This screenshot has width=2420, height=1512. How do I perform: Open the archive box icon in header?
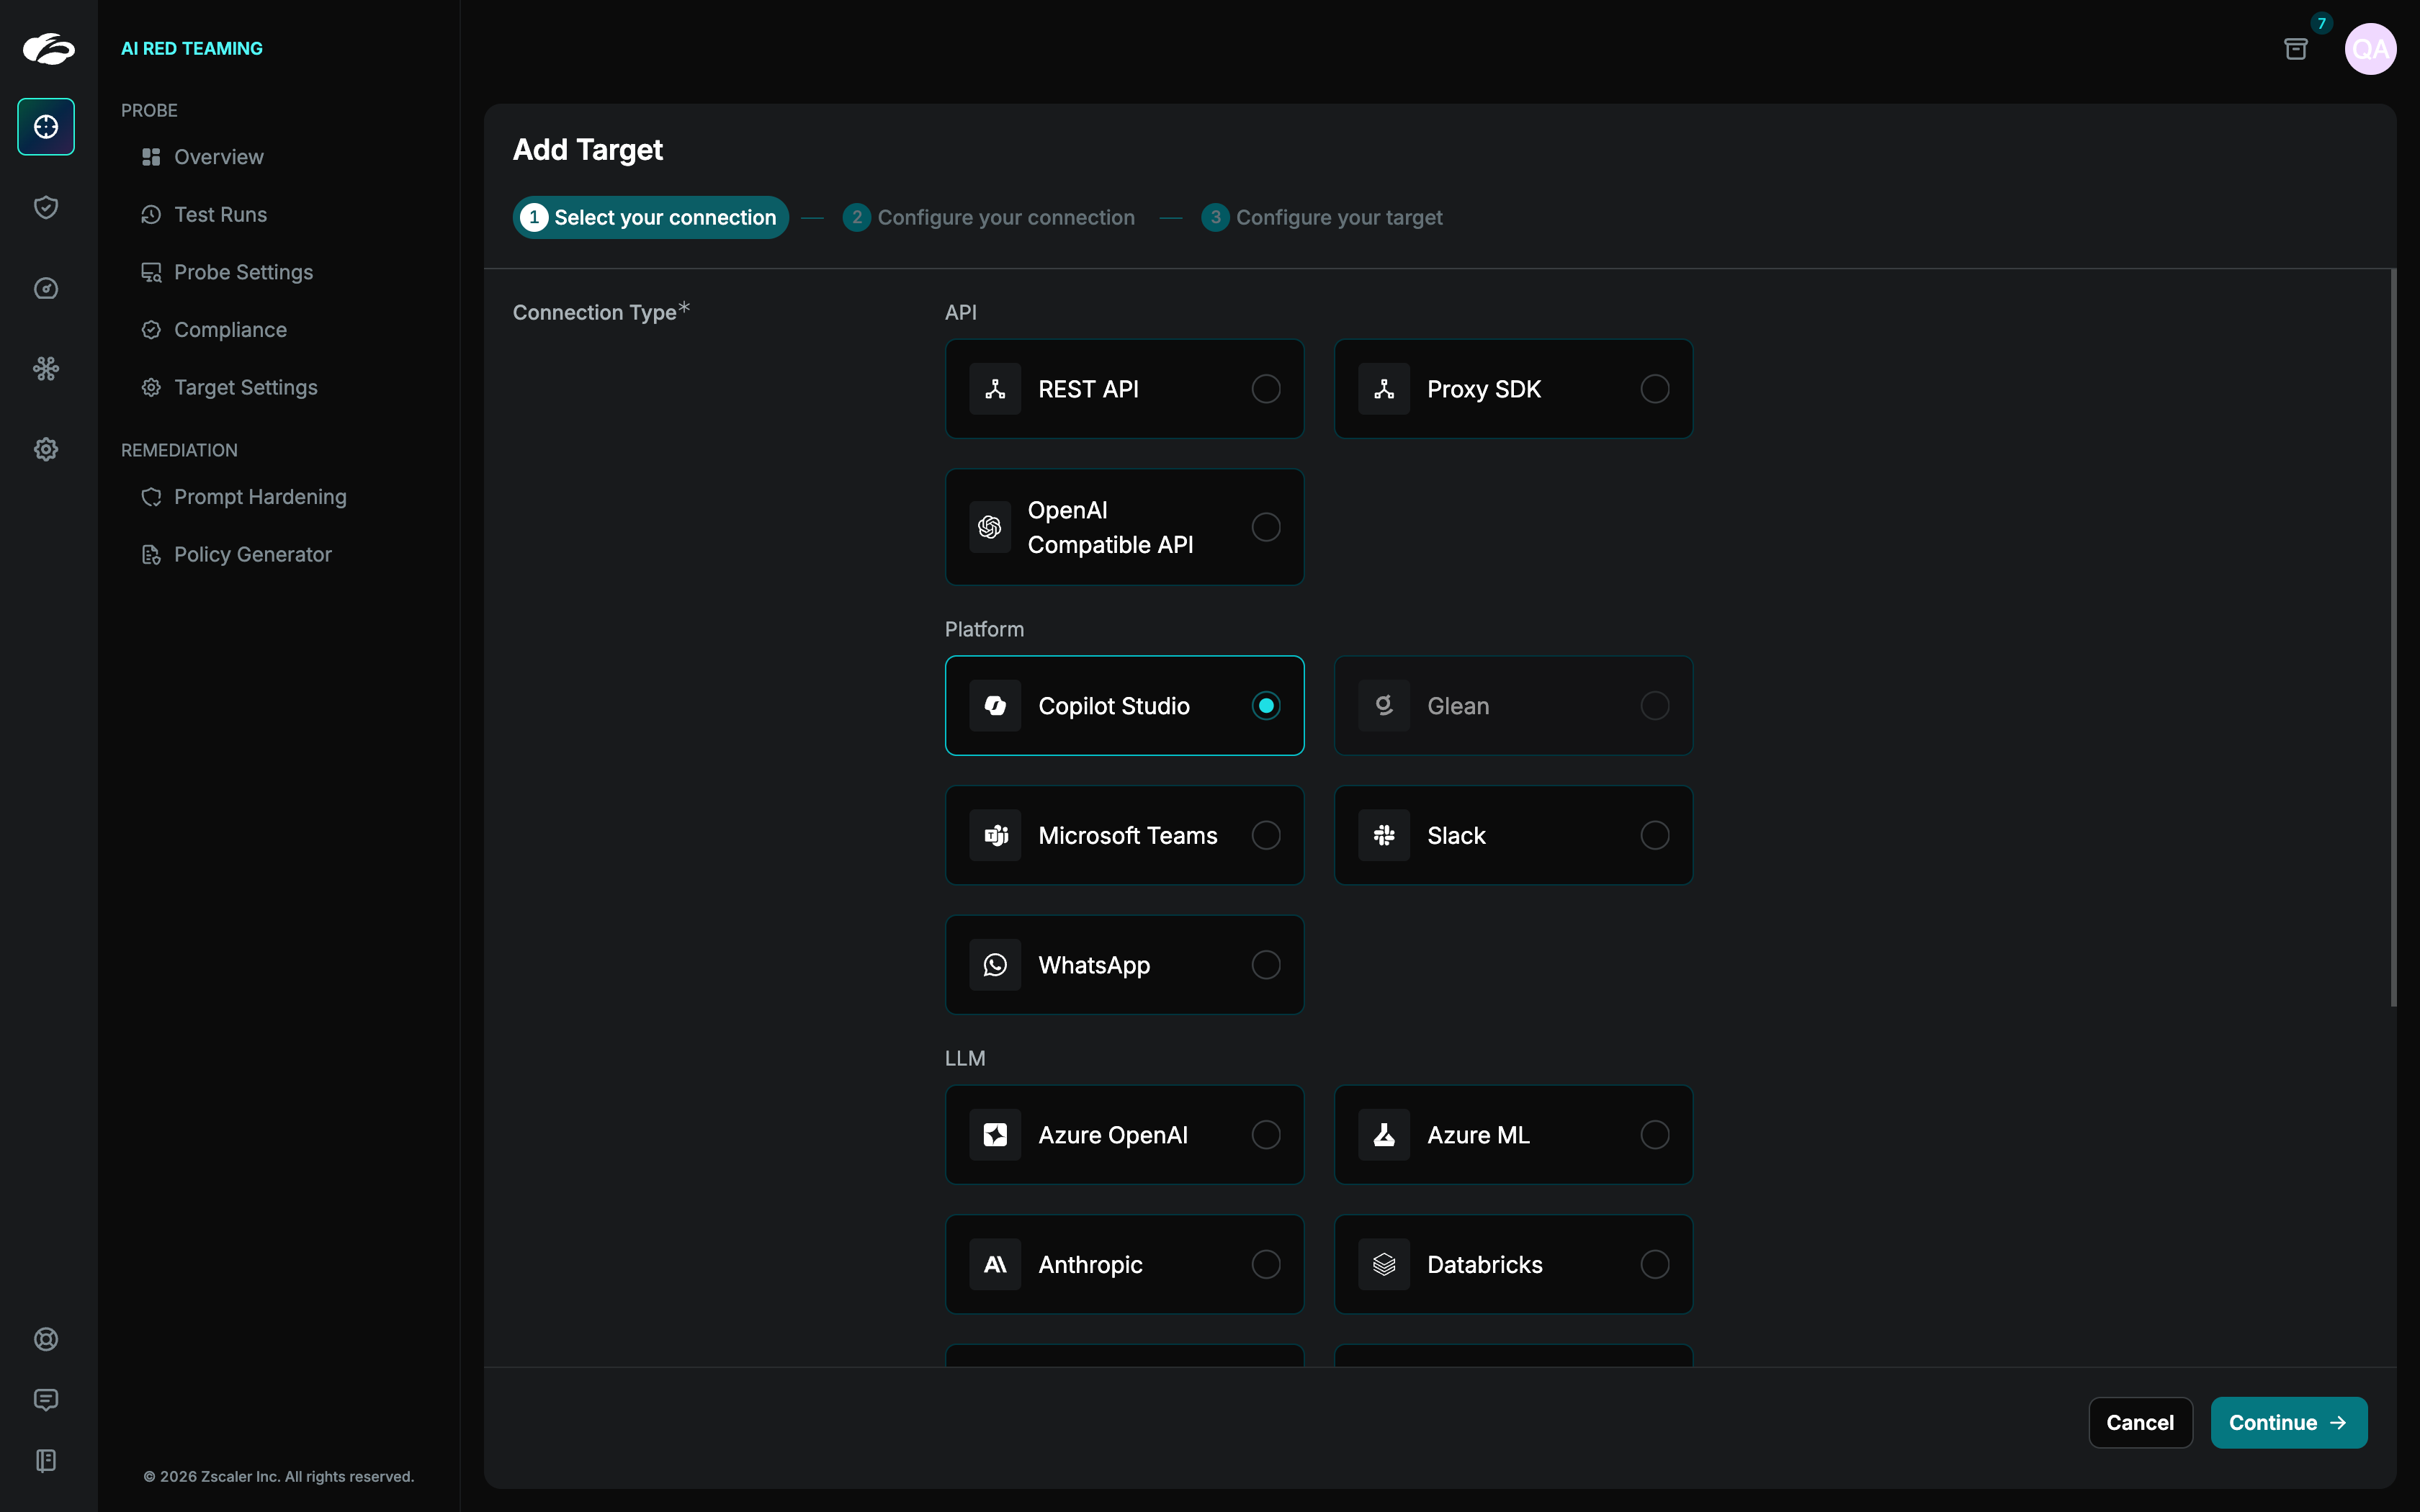pyautogui.click(x=2296, y=49)
